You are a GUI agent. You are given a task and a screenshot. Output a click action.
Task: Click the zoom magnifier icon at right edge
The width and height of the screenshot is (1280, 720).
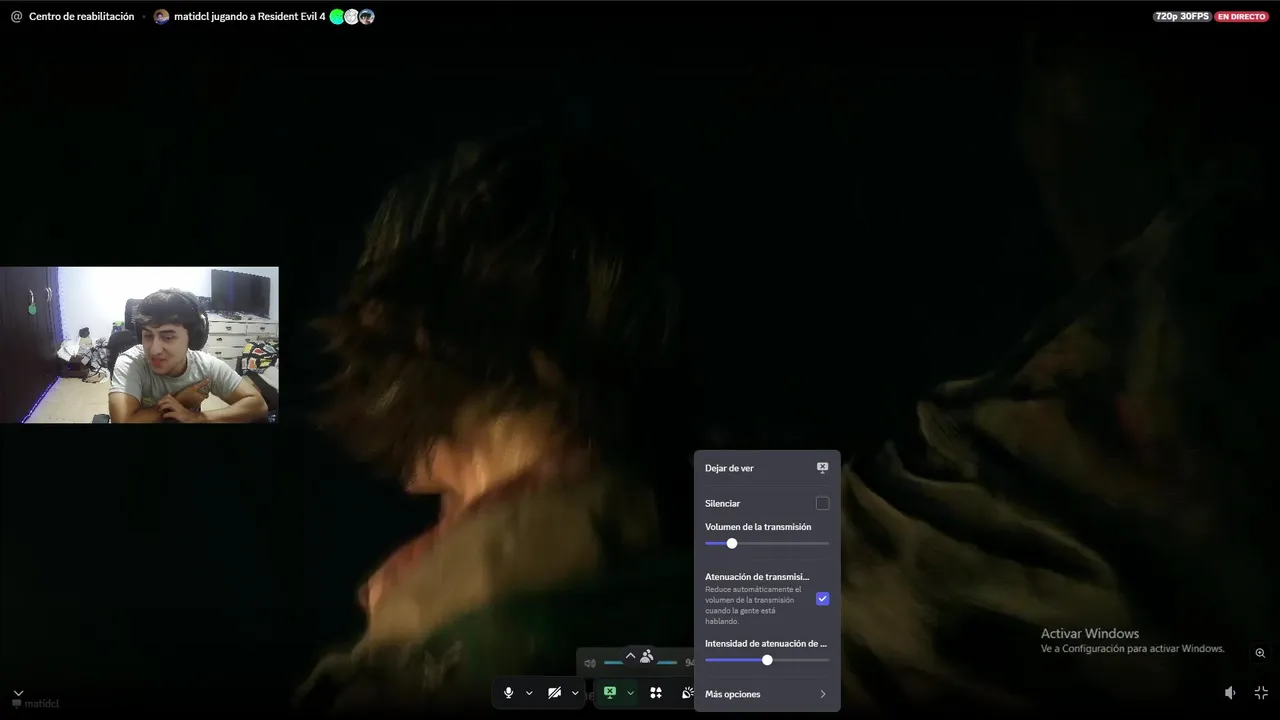tap(1260, 653)
